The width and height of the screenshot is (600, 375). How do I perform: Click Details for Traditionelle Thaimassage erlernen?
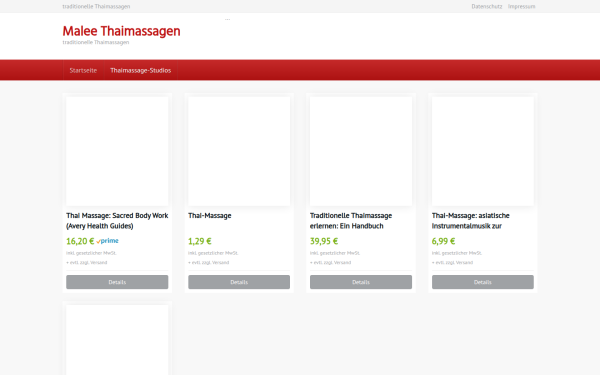point(361,282)
